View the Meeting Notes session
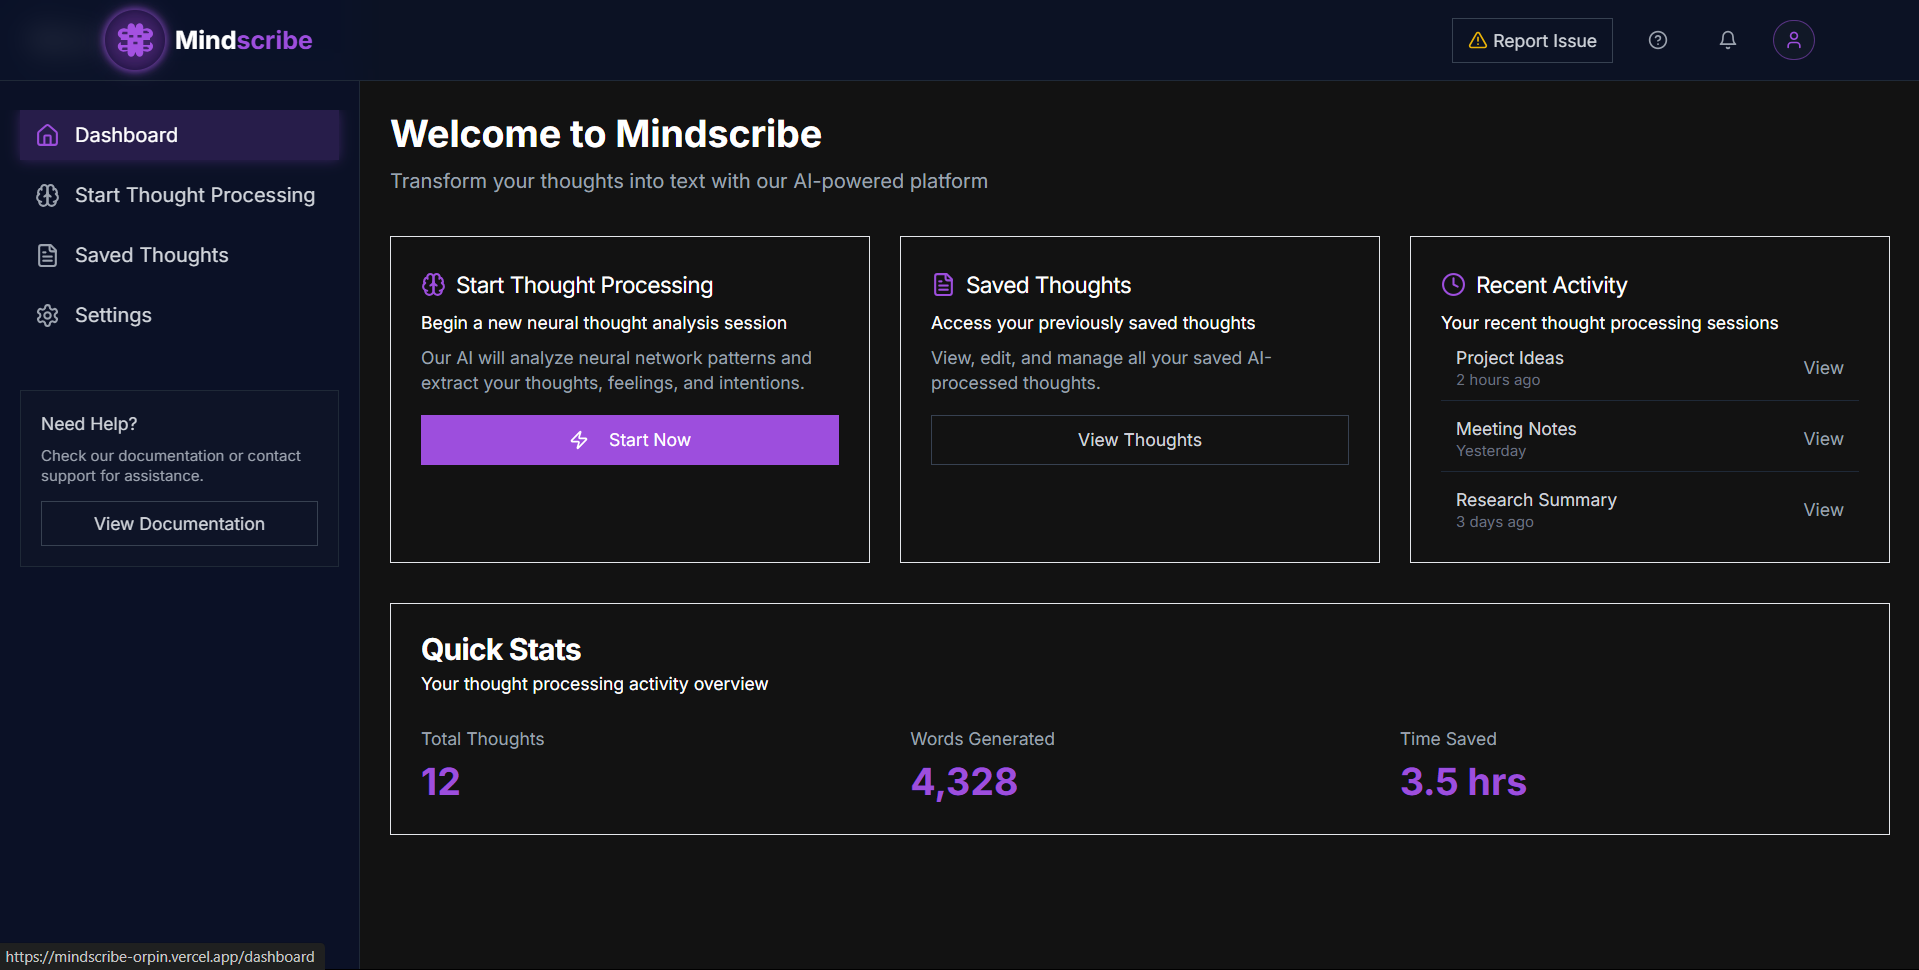 point(1822,439)
